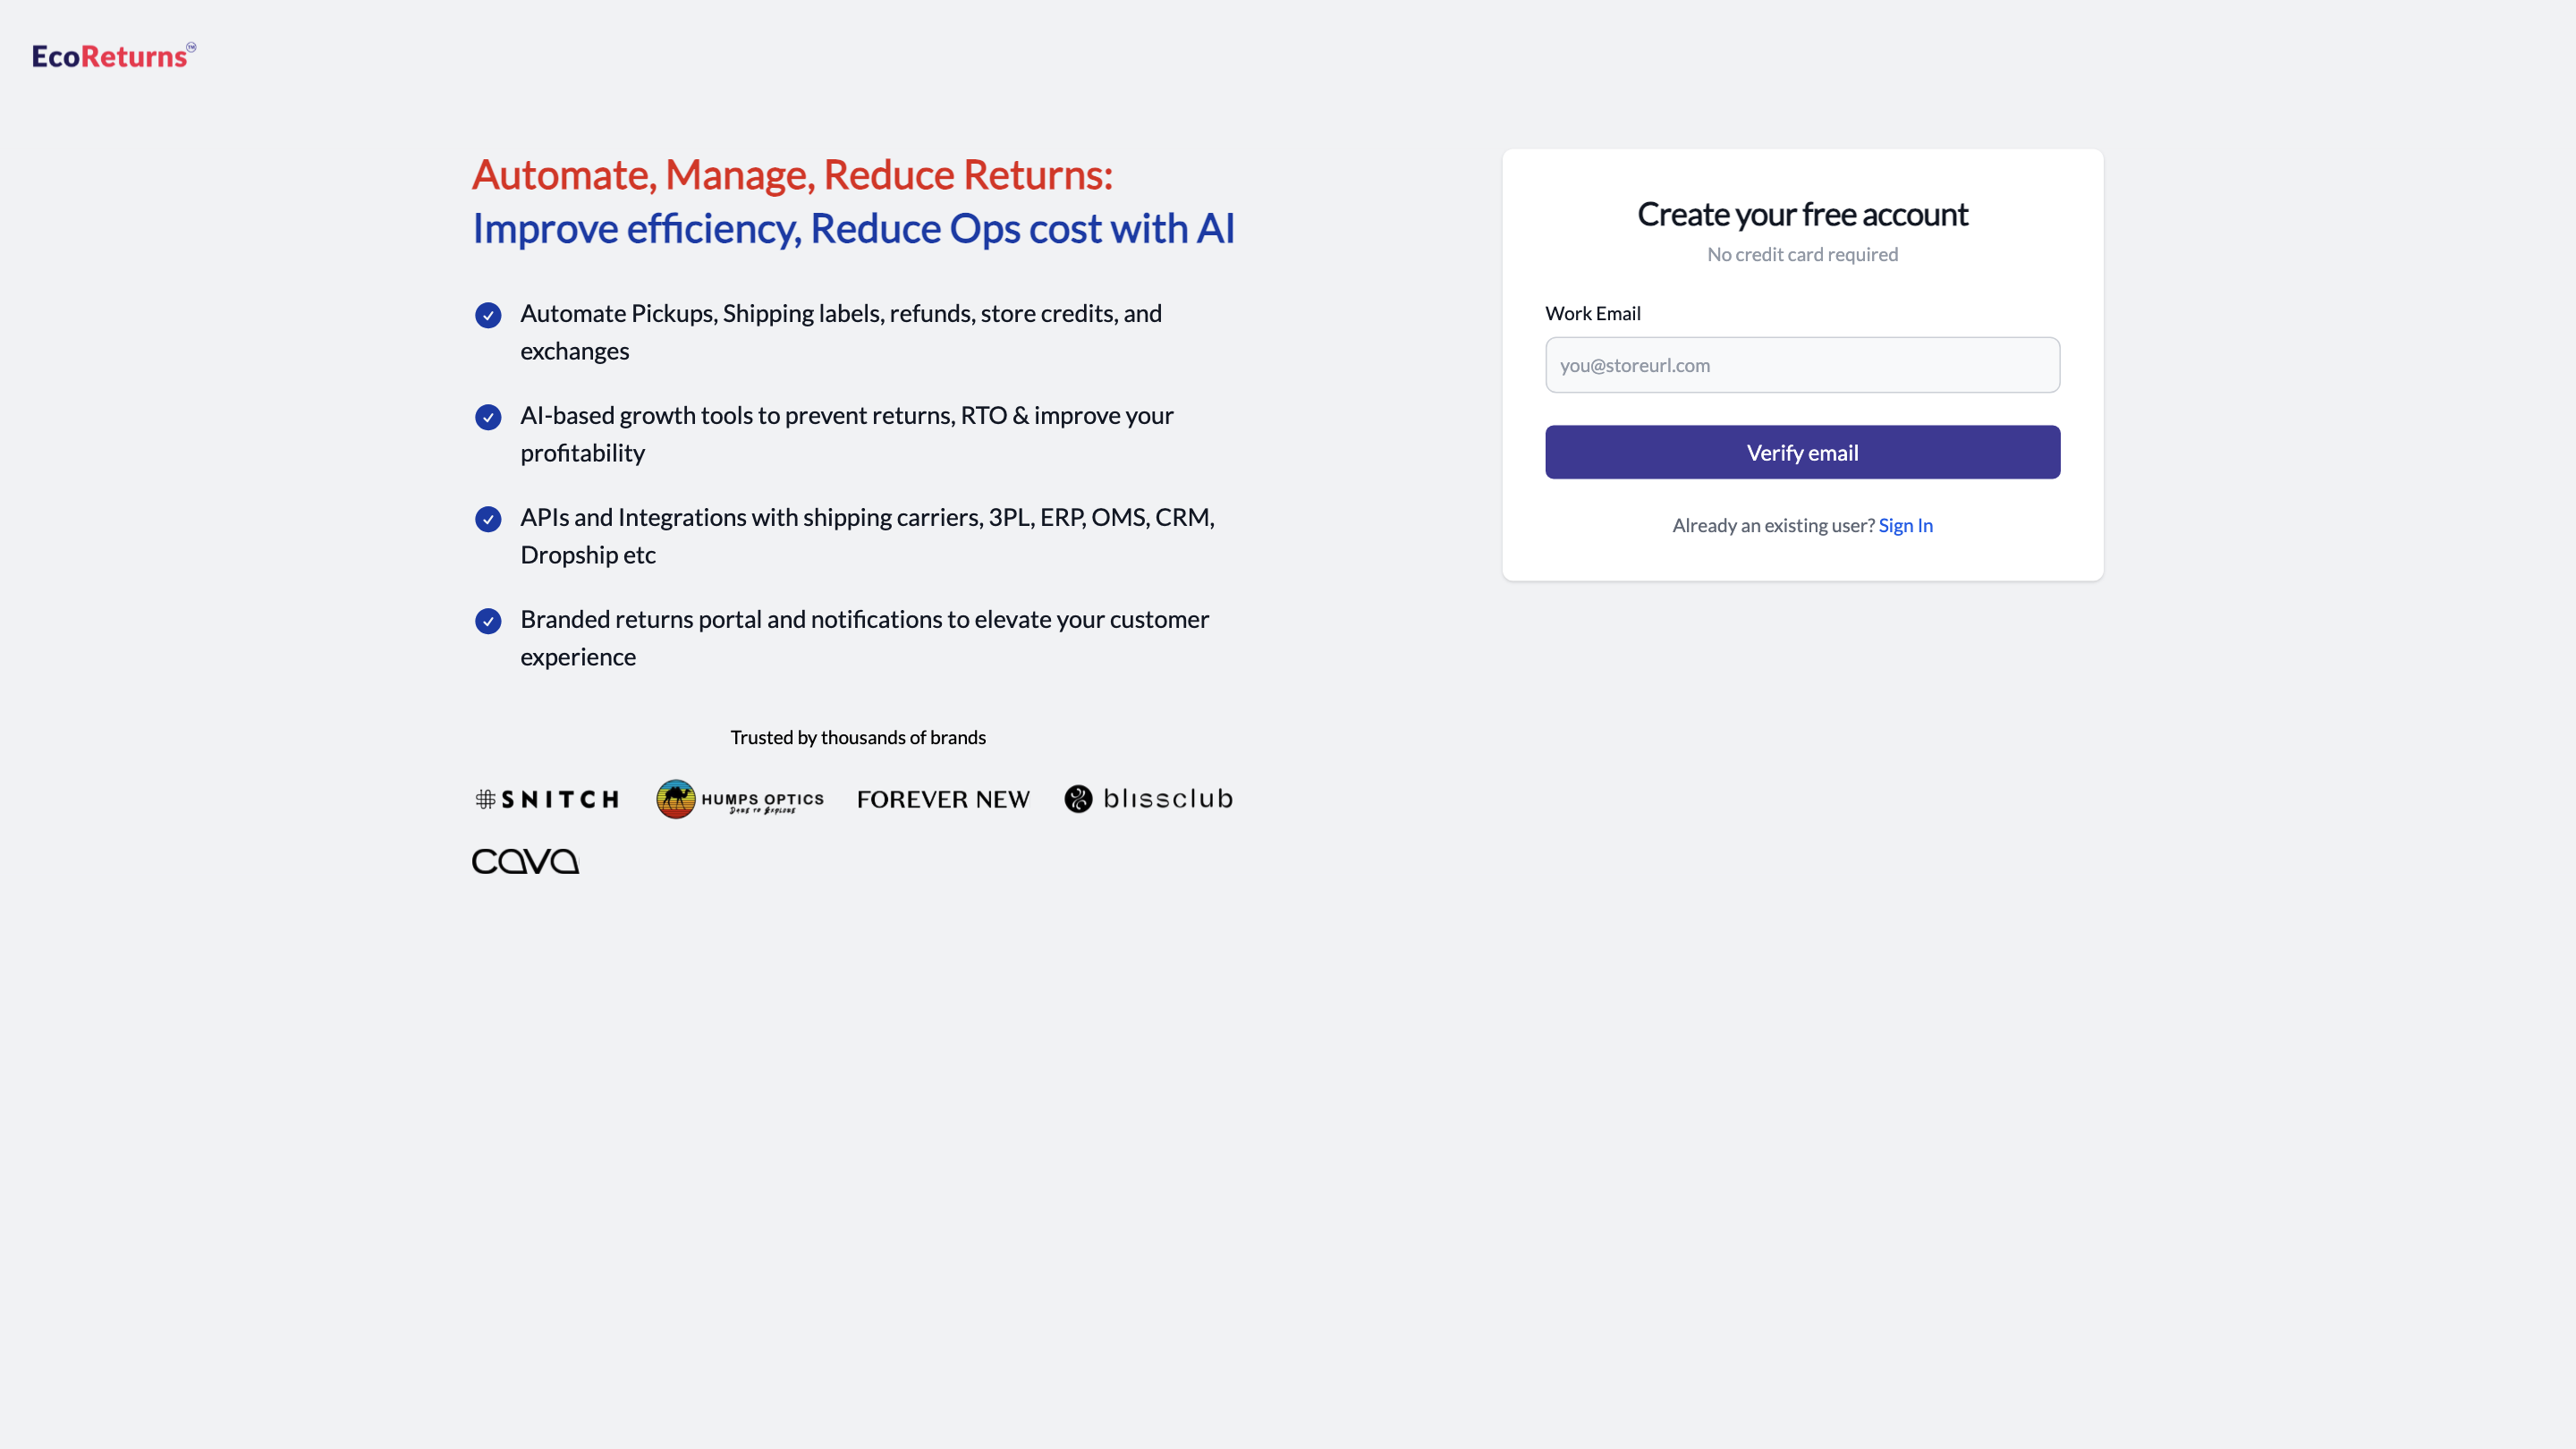Click the Work Email field label
Image resolution: width=2576 pixels, height=1449 pixels.
tap(1592, 314)
